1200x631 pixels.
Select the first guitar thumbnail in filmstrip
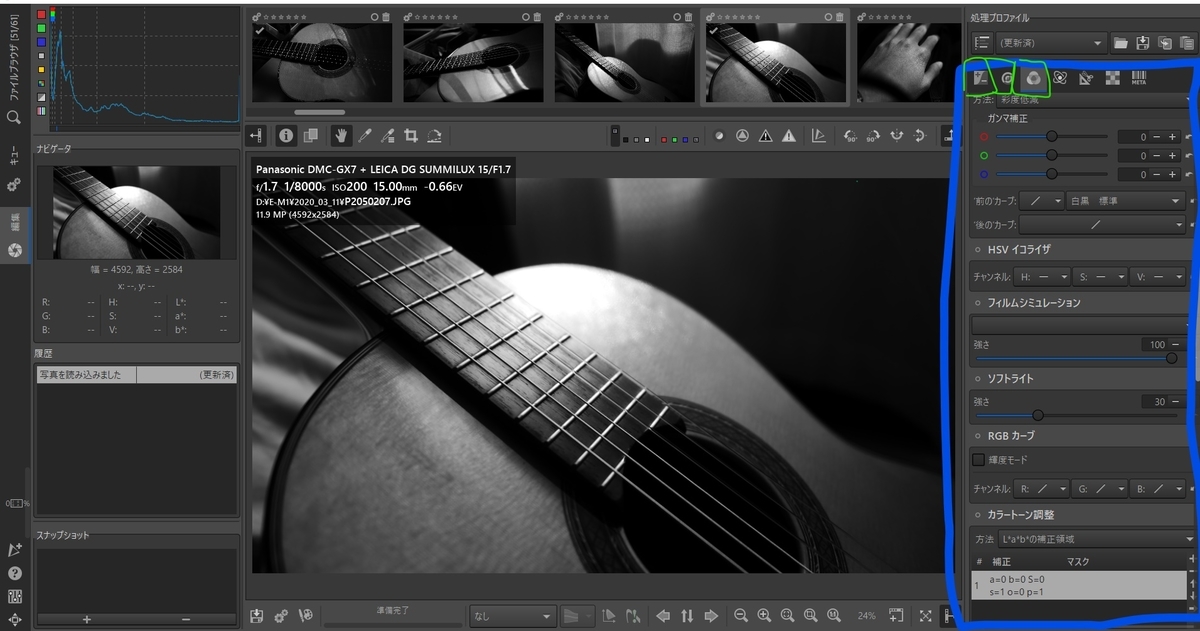point(320,62)
